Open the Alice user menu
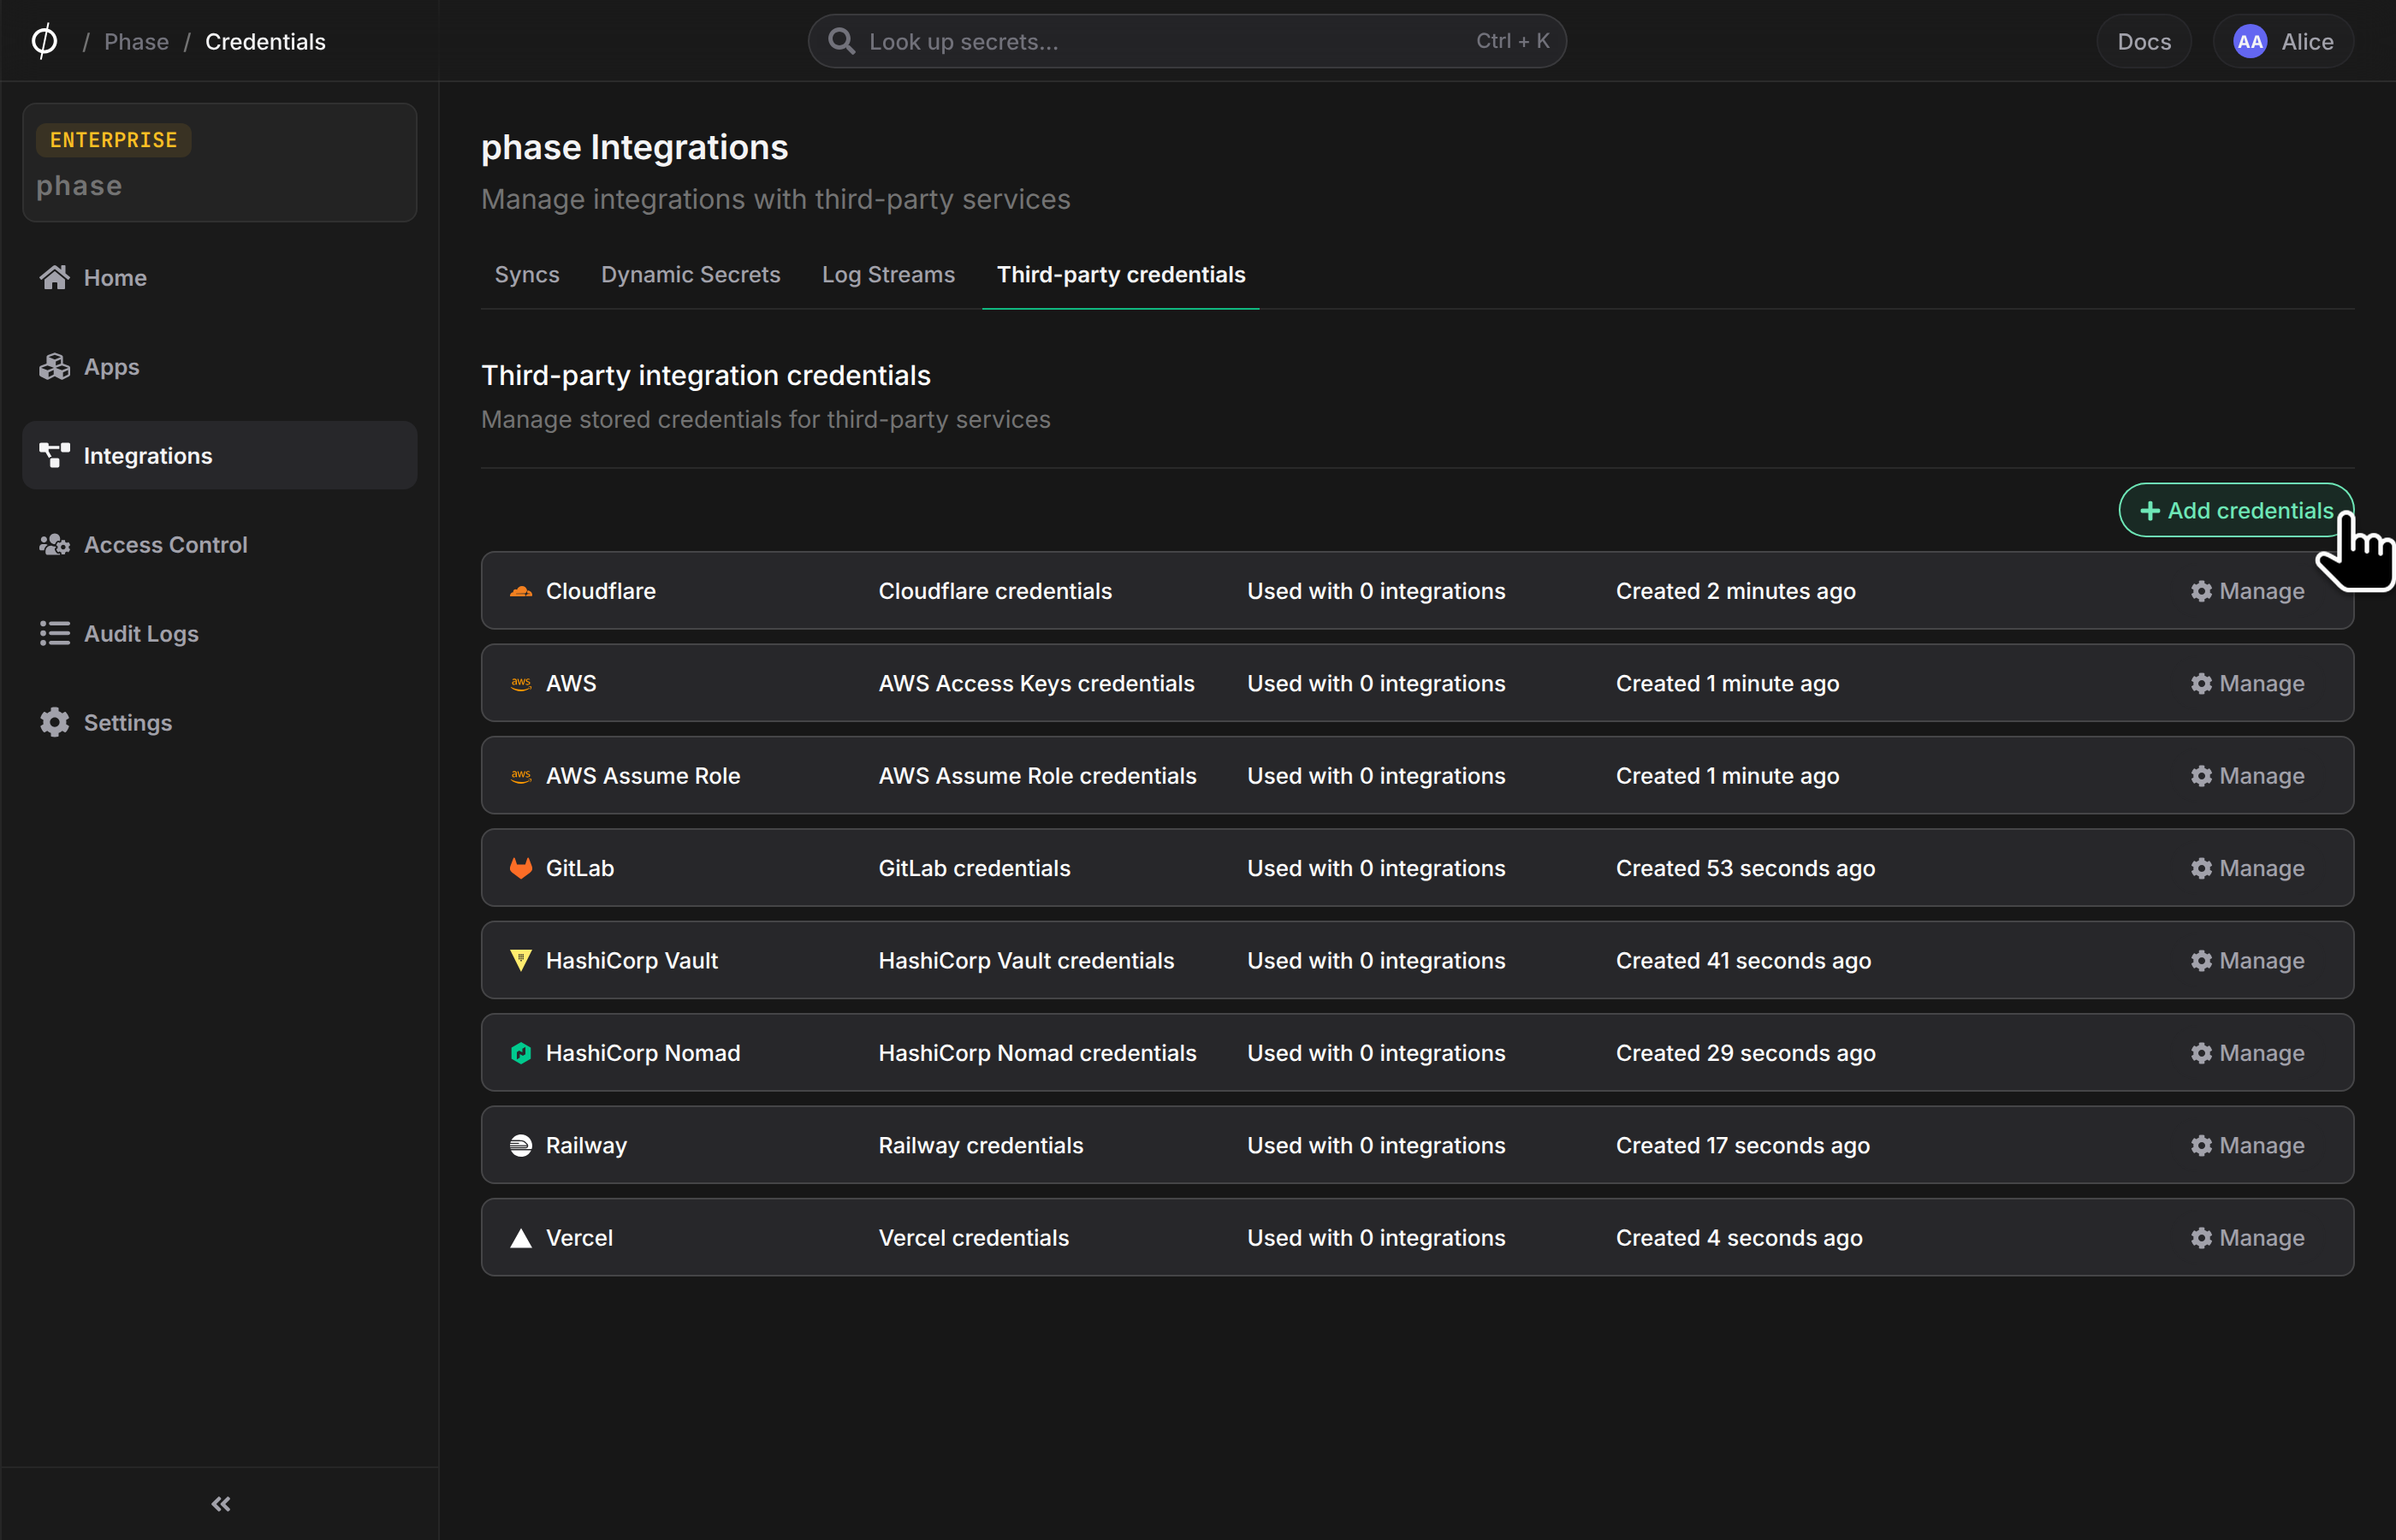Image resolution: width=2396 pixels, height=1540 pixels. tap(2283, 42)
